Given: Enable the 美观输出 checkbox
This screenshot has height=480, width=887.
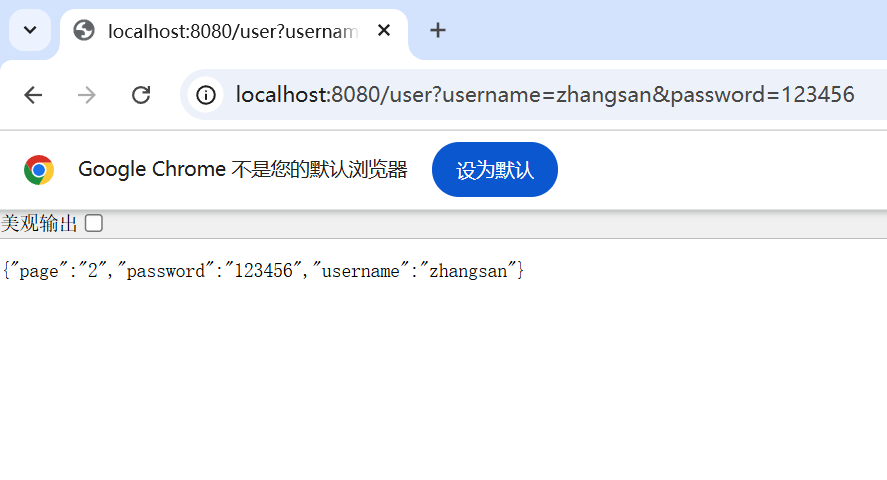Looking at the screenshot, I should click(x=94, y=224).
